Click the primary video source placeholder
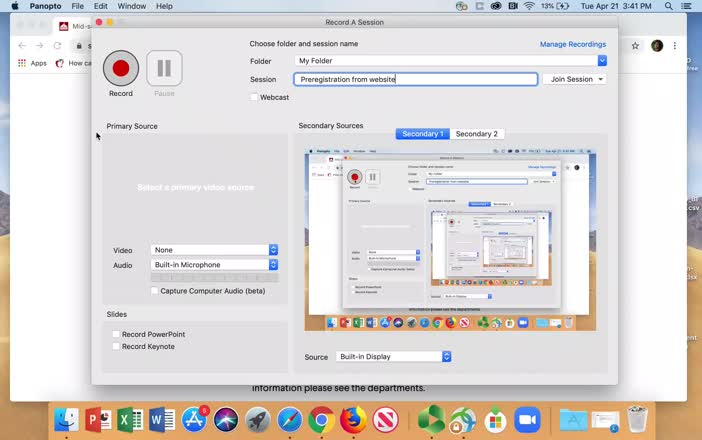Image resolution: width=702 pixels, height=440 pixels. pyautogui.click(x=195, y=187)
